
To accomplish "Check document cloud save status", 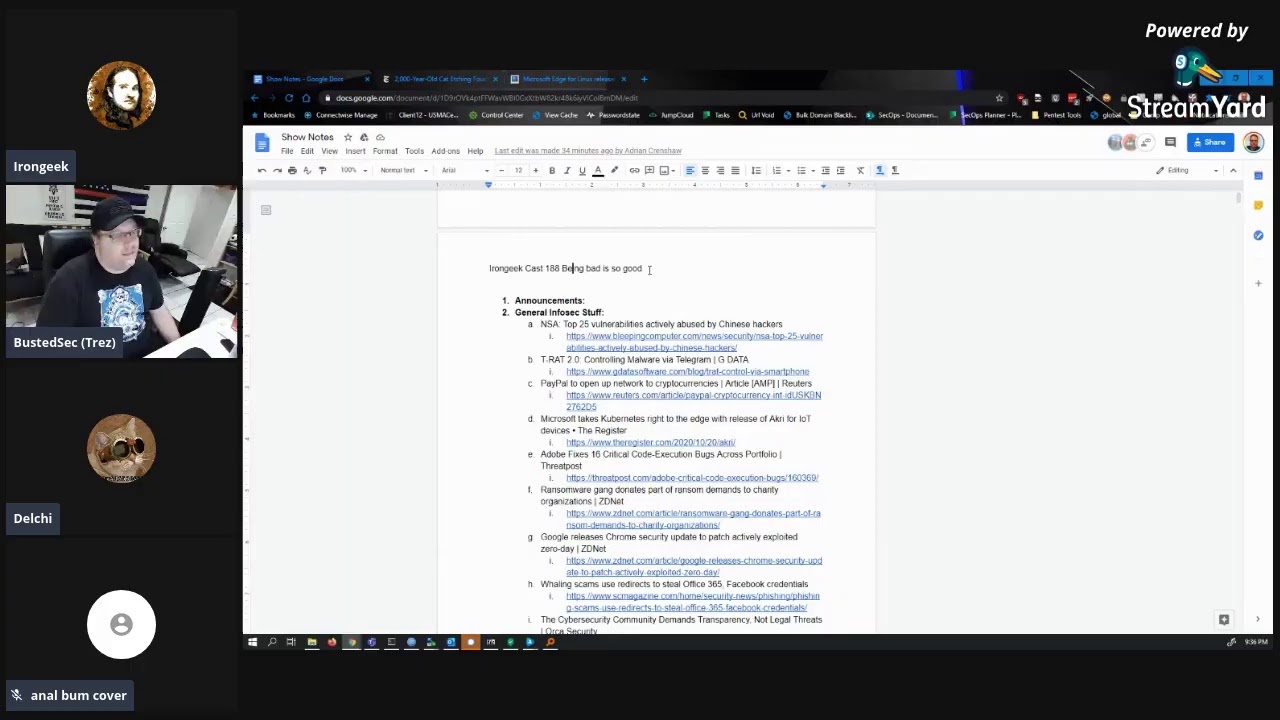I will pos(380,137).
